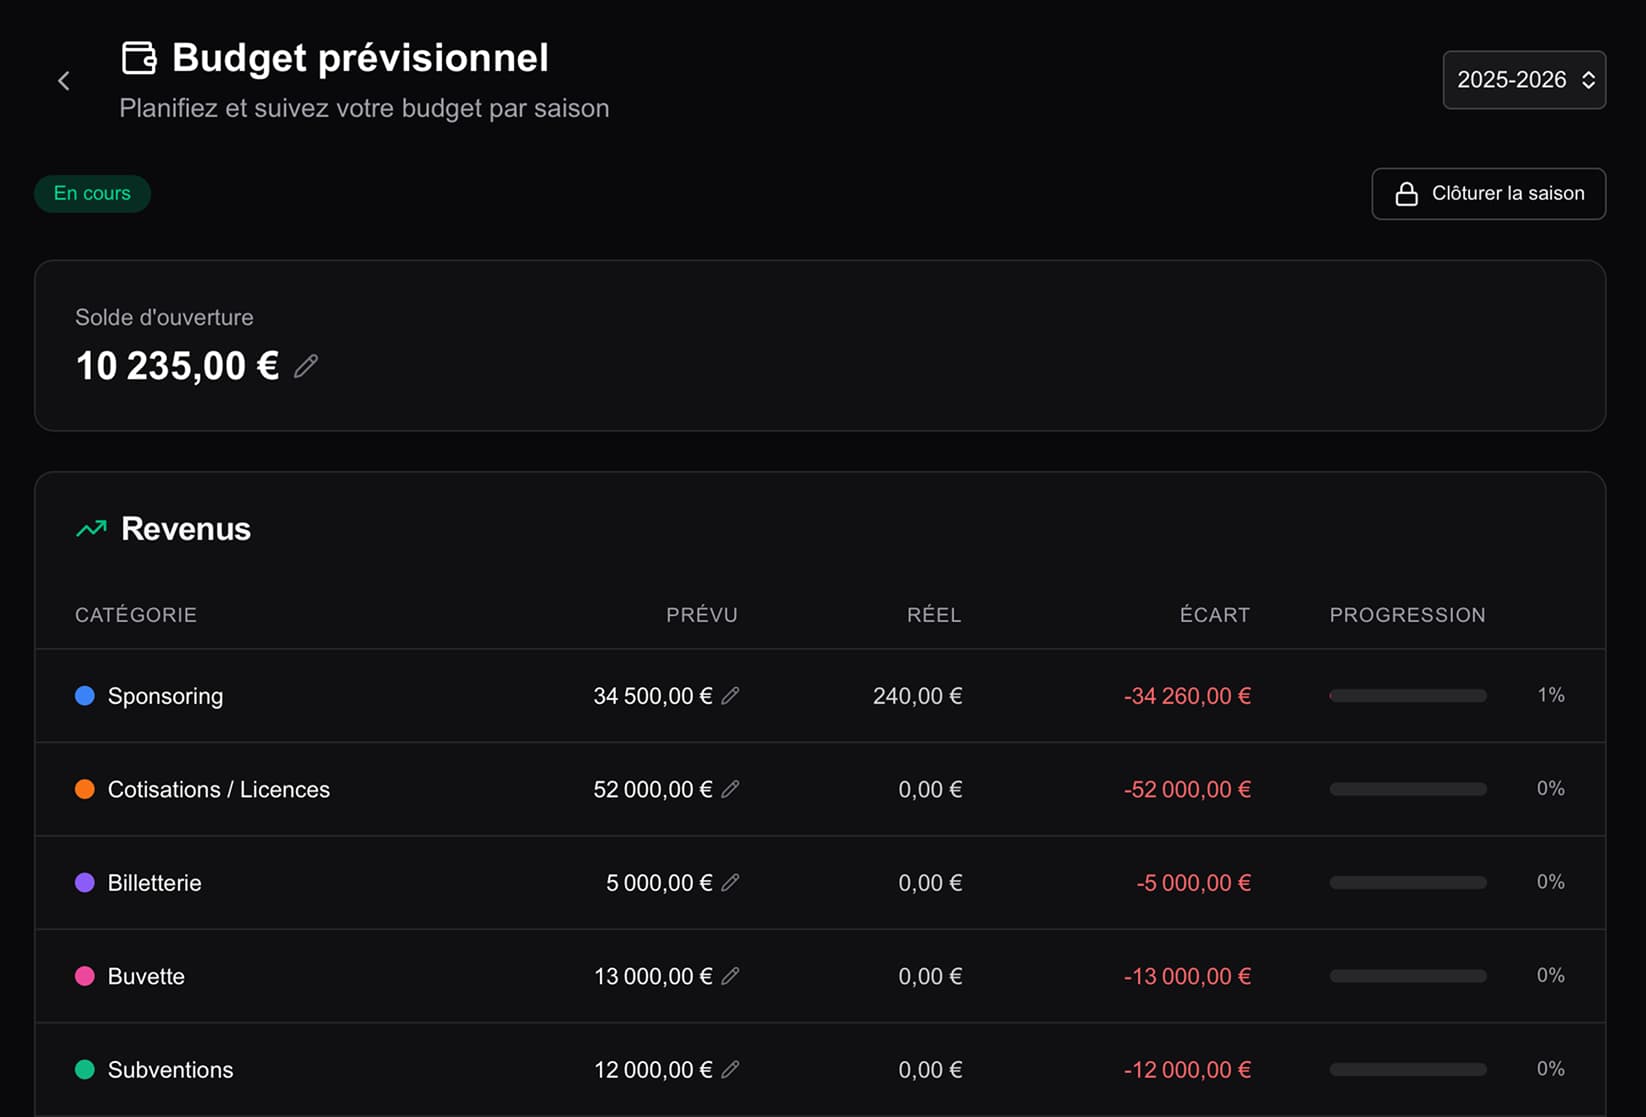The height and width of the screenshot is (1117, 1646).
Task: Click the Sponsoring progress bar
Action: 1407,696
